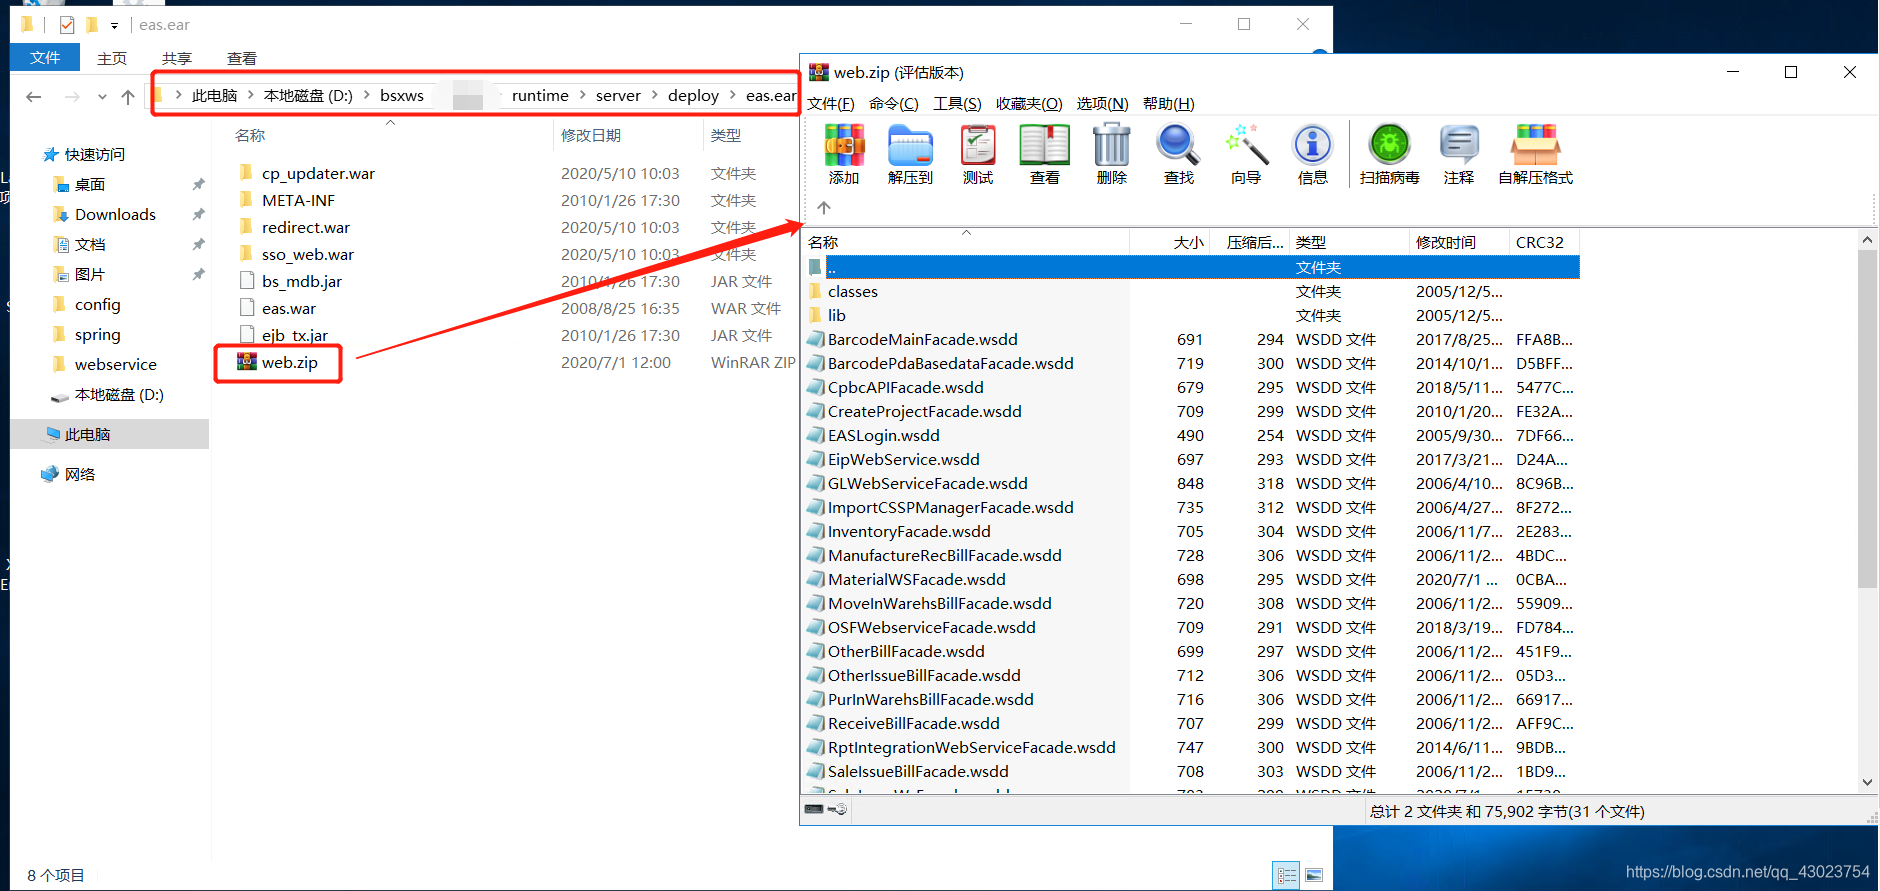Click 'bsxws' breadcrumb in address bar
The image size is (1880, 891).
[402, 96]
